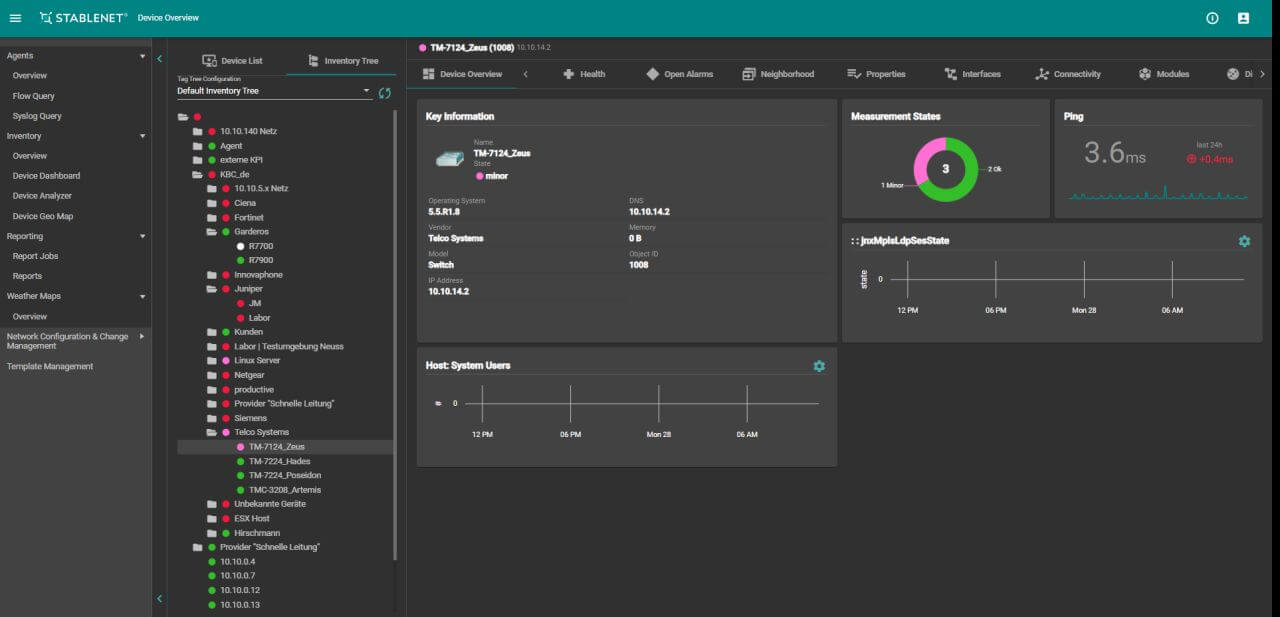Open Template Management
Image resolution: width=1280 pixels, height=617 pixels.
point(50,366)
